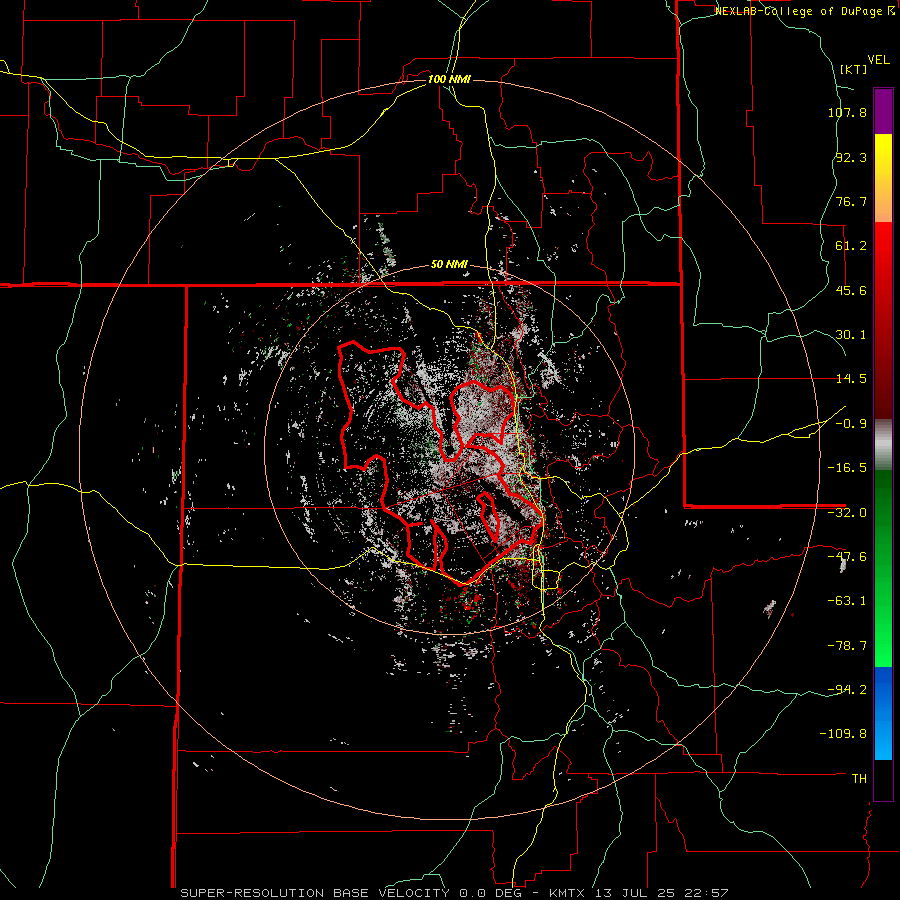The height and width of the screenshot is (900, 900).
Task: Click the 14.5 velocity scale value
Action: tap(851, 379)
